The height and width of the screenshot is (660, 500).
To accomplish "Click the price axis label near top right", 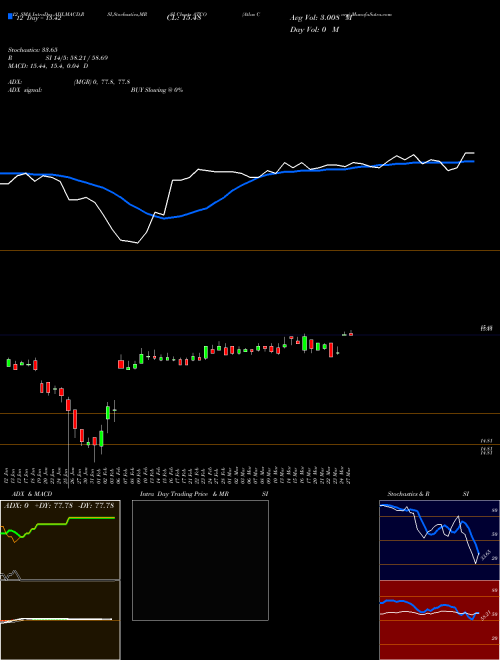I will point(487,327).
